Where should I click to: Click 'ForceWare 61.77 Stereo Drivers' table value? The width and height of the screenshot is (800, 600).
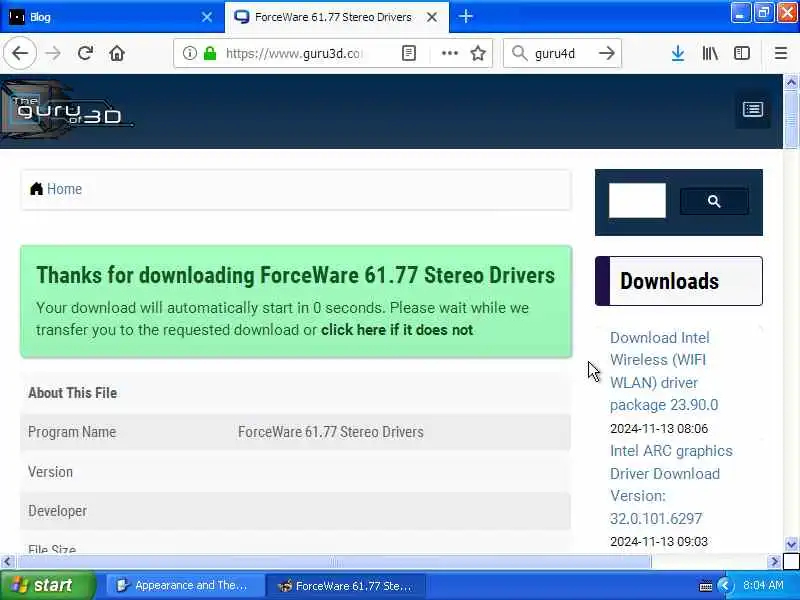click(331, 432)
